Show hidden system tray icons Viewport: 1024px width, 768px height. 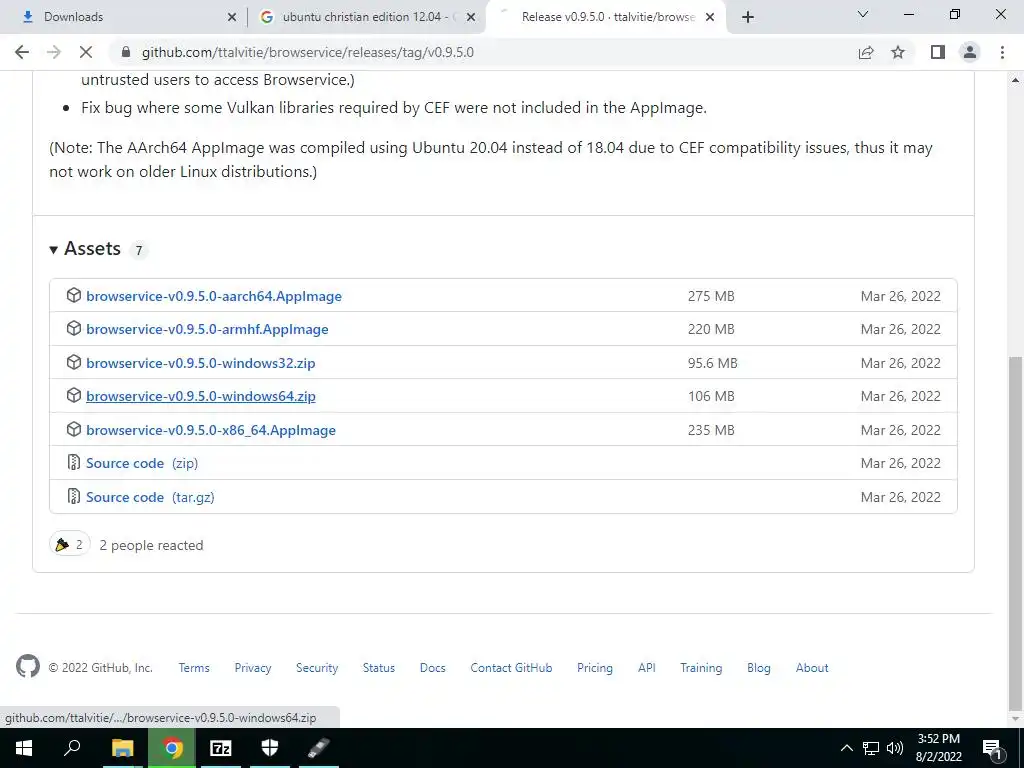(x=846, y=748)
